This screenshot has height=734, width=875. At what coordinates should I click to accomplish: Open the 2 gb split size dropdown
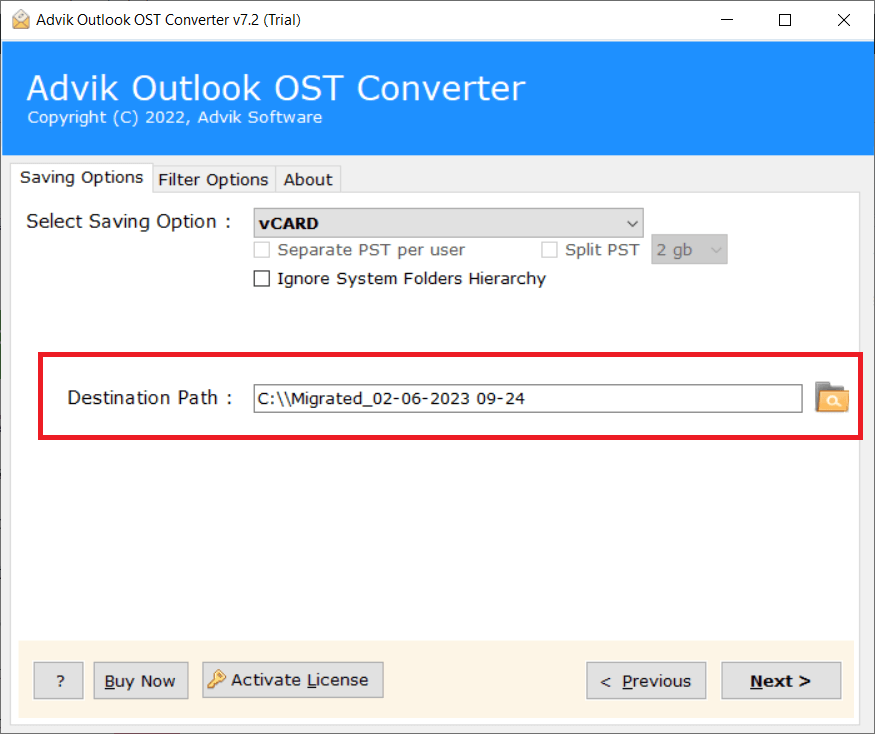(x=689, y=250)
